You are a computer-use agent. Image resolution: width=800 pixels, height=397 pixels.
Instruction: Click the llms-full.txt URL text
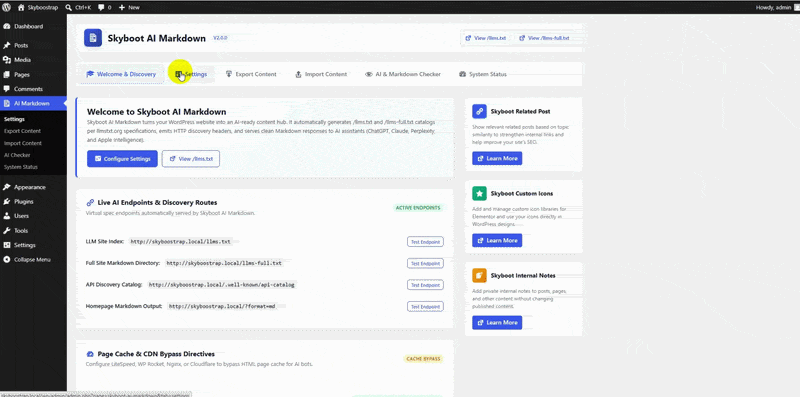tap(224, 263)
